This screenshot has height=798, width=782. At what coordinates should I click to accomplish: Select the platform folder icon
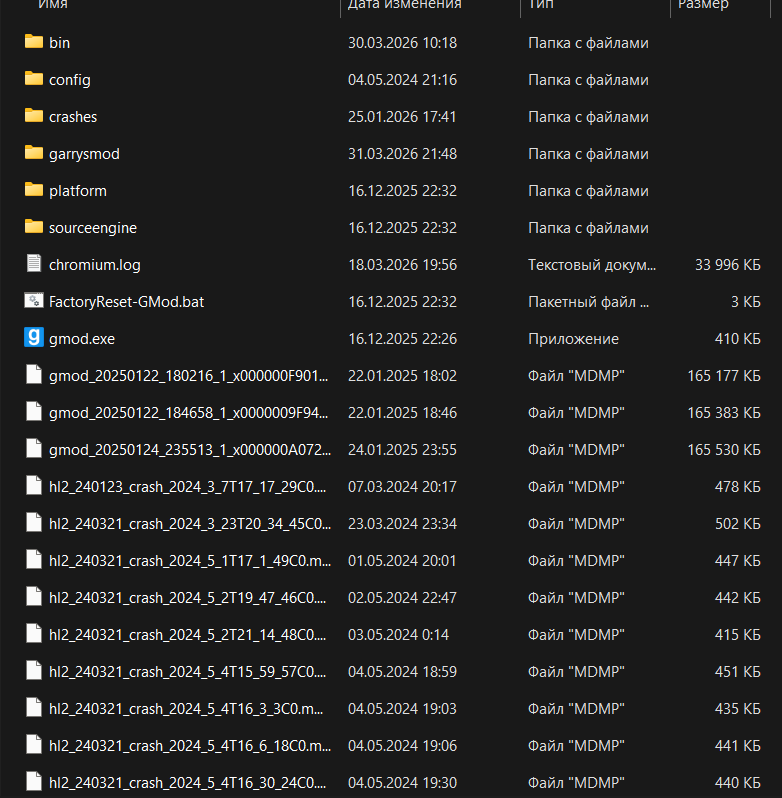(x=34, y=190)
